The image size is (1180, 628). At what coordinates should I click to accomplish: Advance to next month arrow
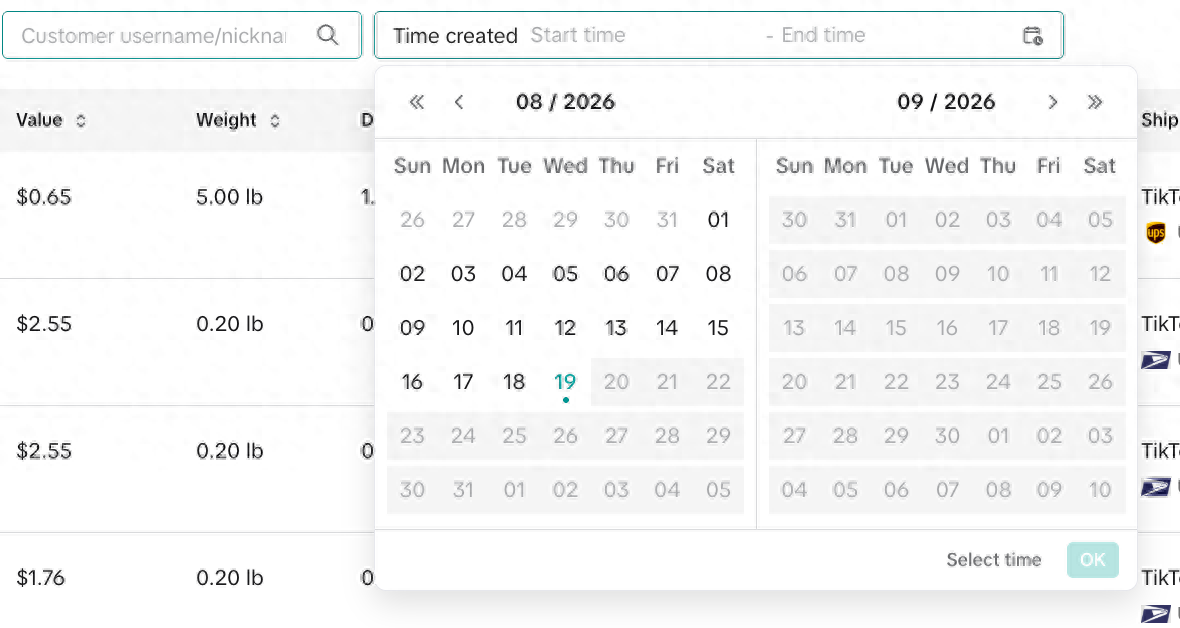1053,102
